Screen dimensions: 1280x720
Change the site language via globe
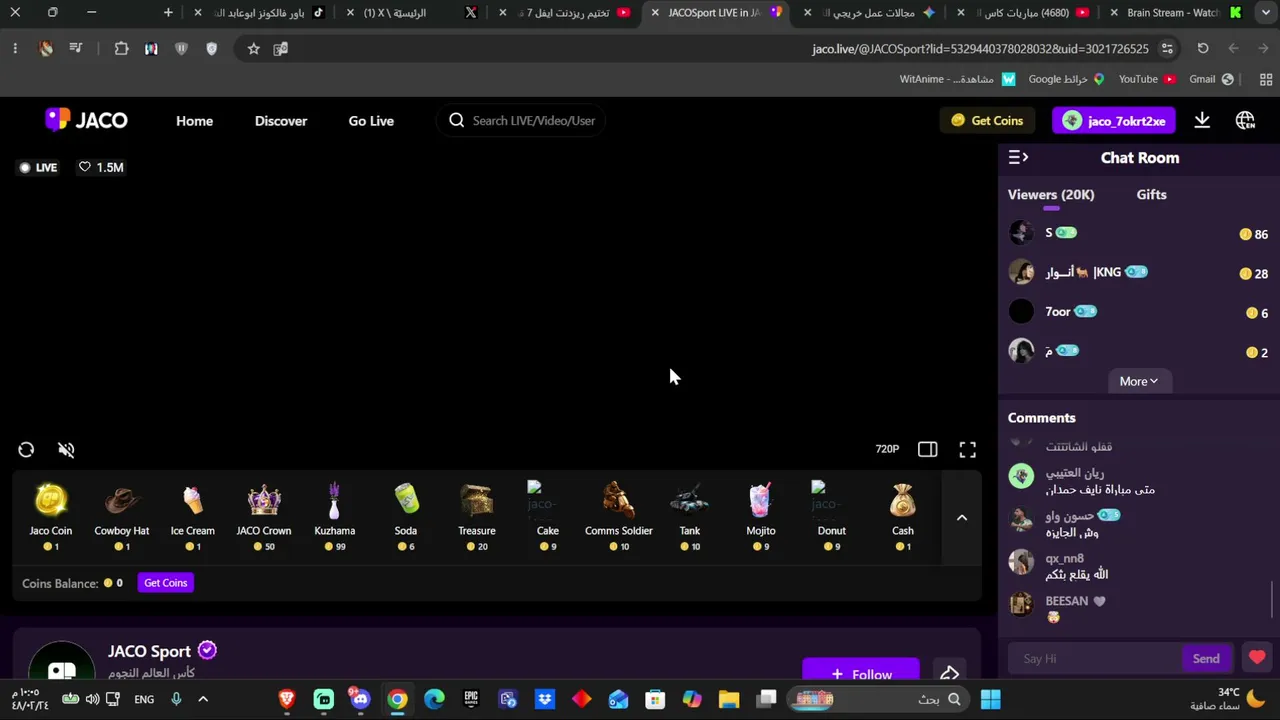point(1245,121)
